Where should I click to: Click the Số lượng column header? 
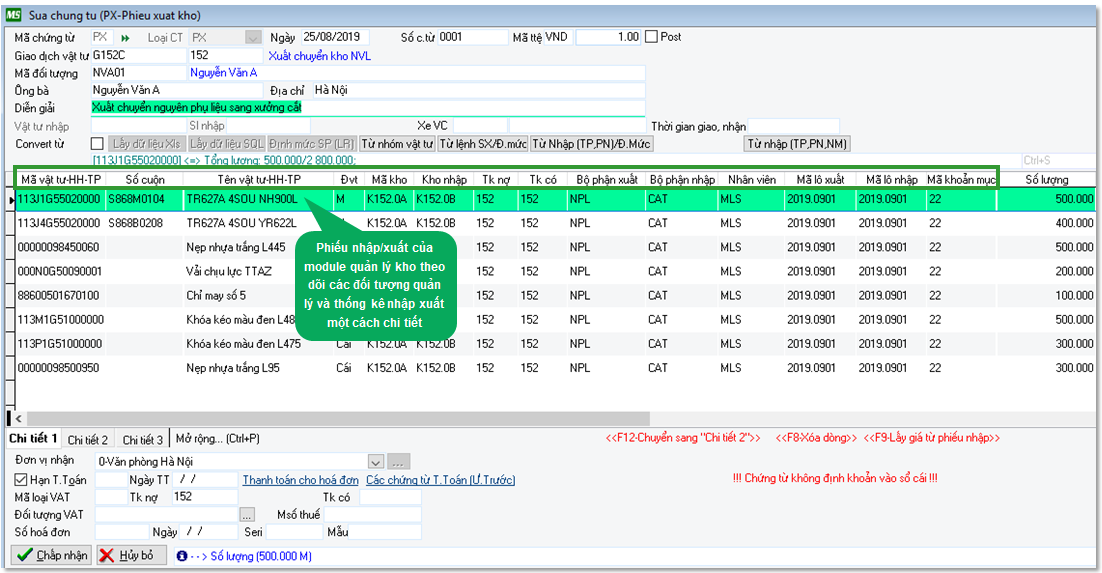(x=1046, y=179)
